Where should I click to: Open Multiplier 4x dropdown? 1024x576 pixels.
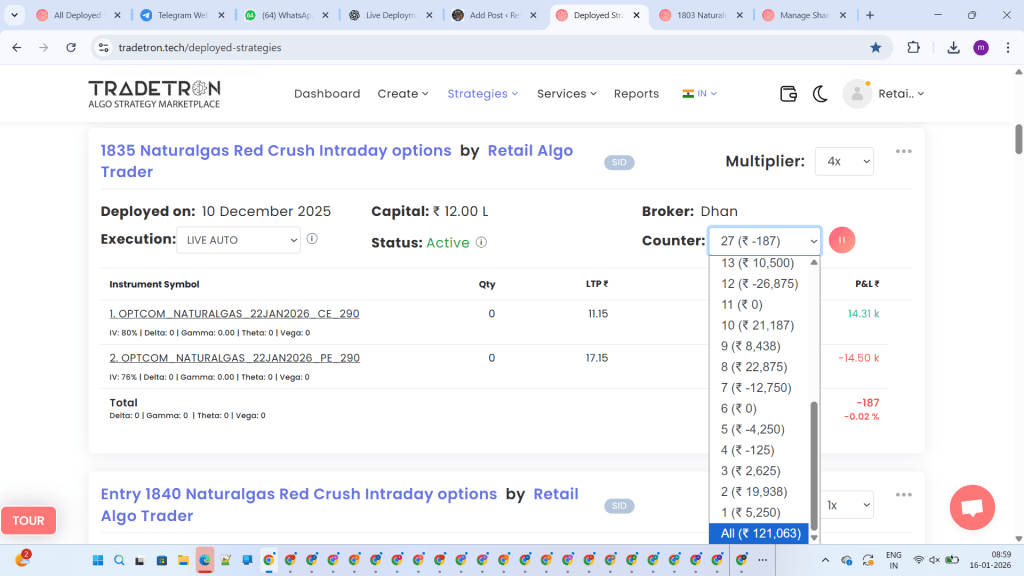tap(844, 161)
